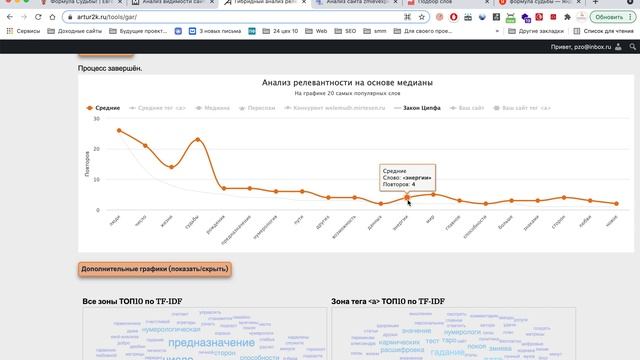The image size is (640, 360).
Task: Expand hidden bookmarks overflow chevron
Action: (497, 31)
